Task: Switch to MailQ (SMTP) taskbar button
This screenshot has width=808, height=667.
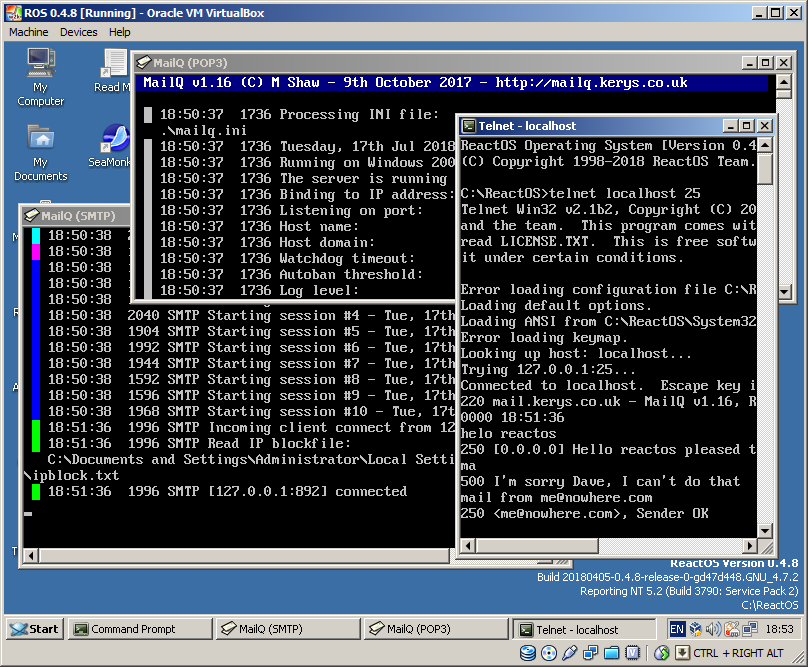Action: (288, 629)
